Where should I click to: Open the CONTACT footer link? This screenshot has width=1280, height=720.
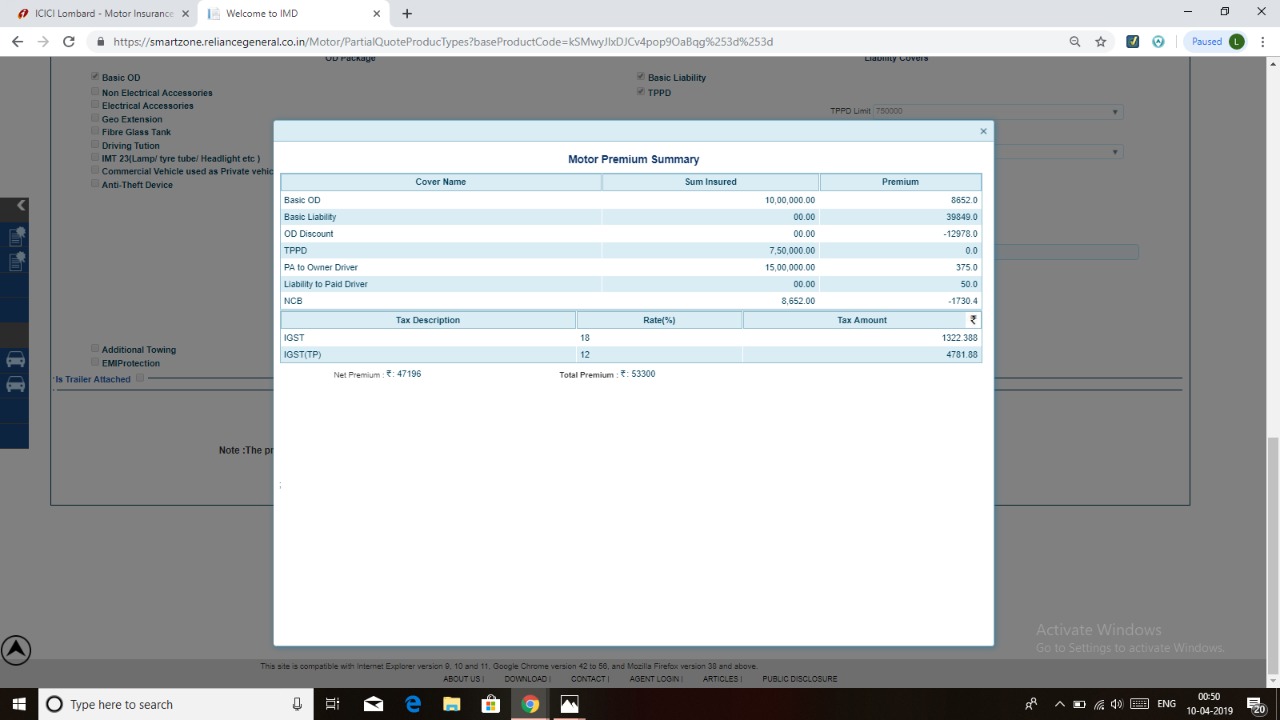(589, 679)
